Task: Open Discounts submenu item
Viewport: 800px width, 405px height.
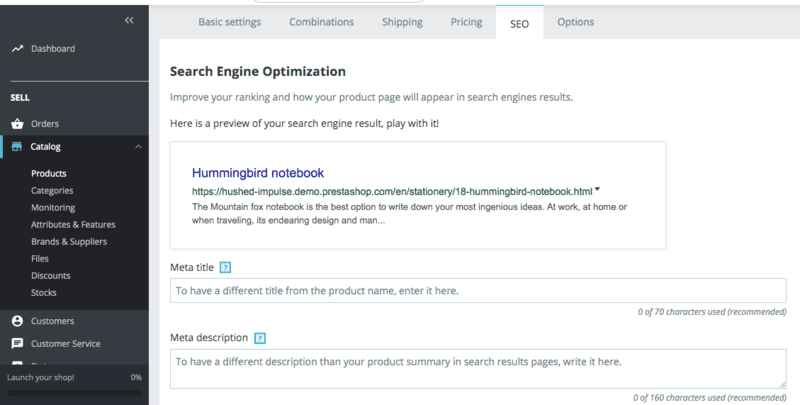Action: coord(51,275)
